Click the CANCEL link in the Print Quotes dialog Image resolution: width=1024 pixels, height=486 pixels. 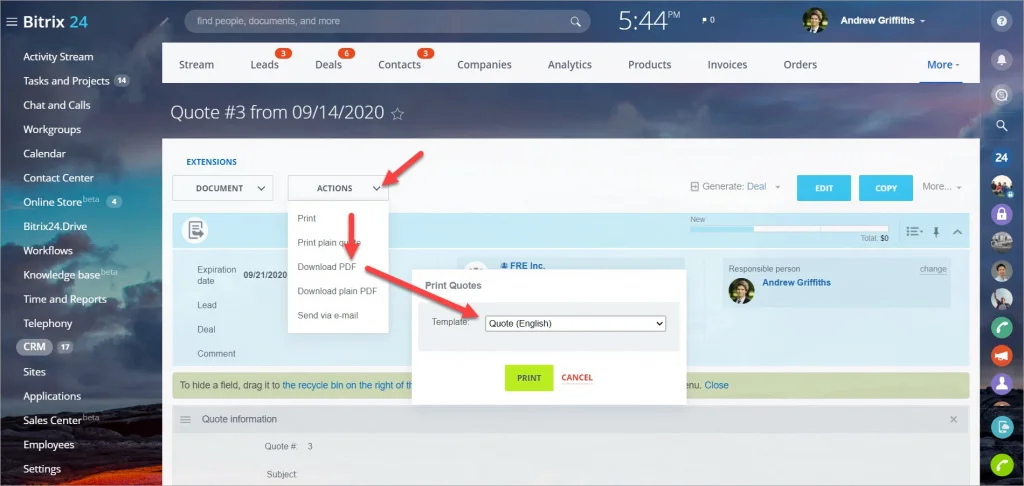click(577, 378)
